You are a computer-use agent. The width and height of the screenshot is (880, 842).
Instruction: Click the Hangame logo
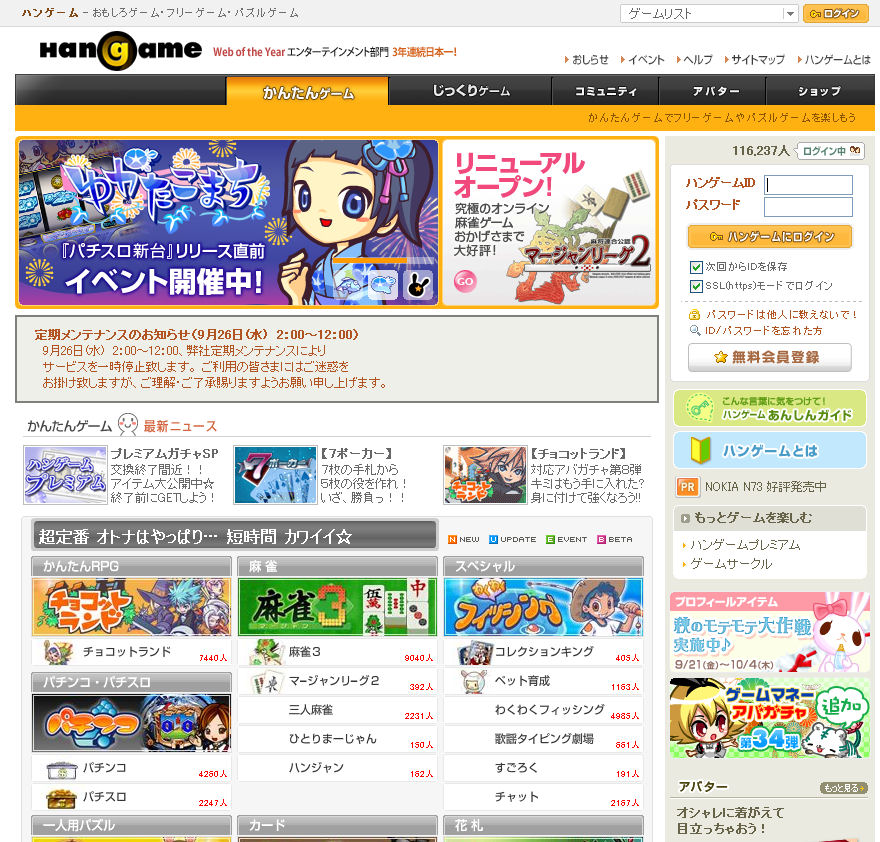pyautogui.click(x=120, y=53)
